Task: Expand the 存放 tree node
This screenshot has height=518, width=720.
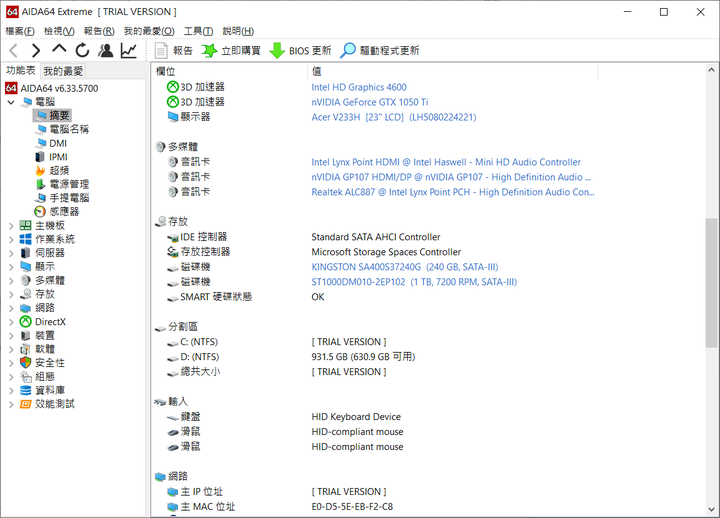Action: [x=11, y=294]
